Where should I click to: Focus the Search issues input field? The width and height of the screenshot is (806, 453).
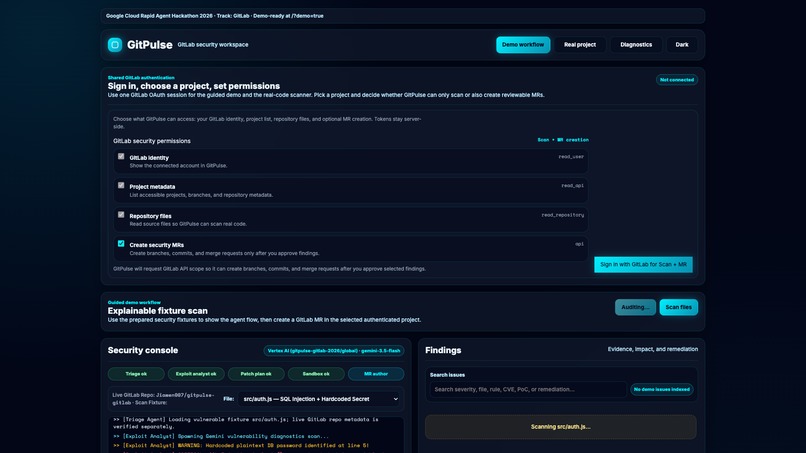click(528, 389)
